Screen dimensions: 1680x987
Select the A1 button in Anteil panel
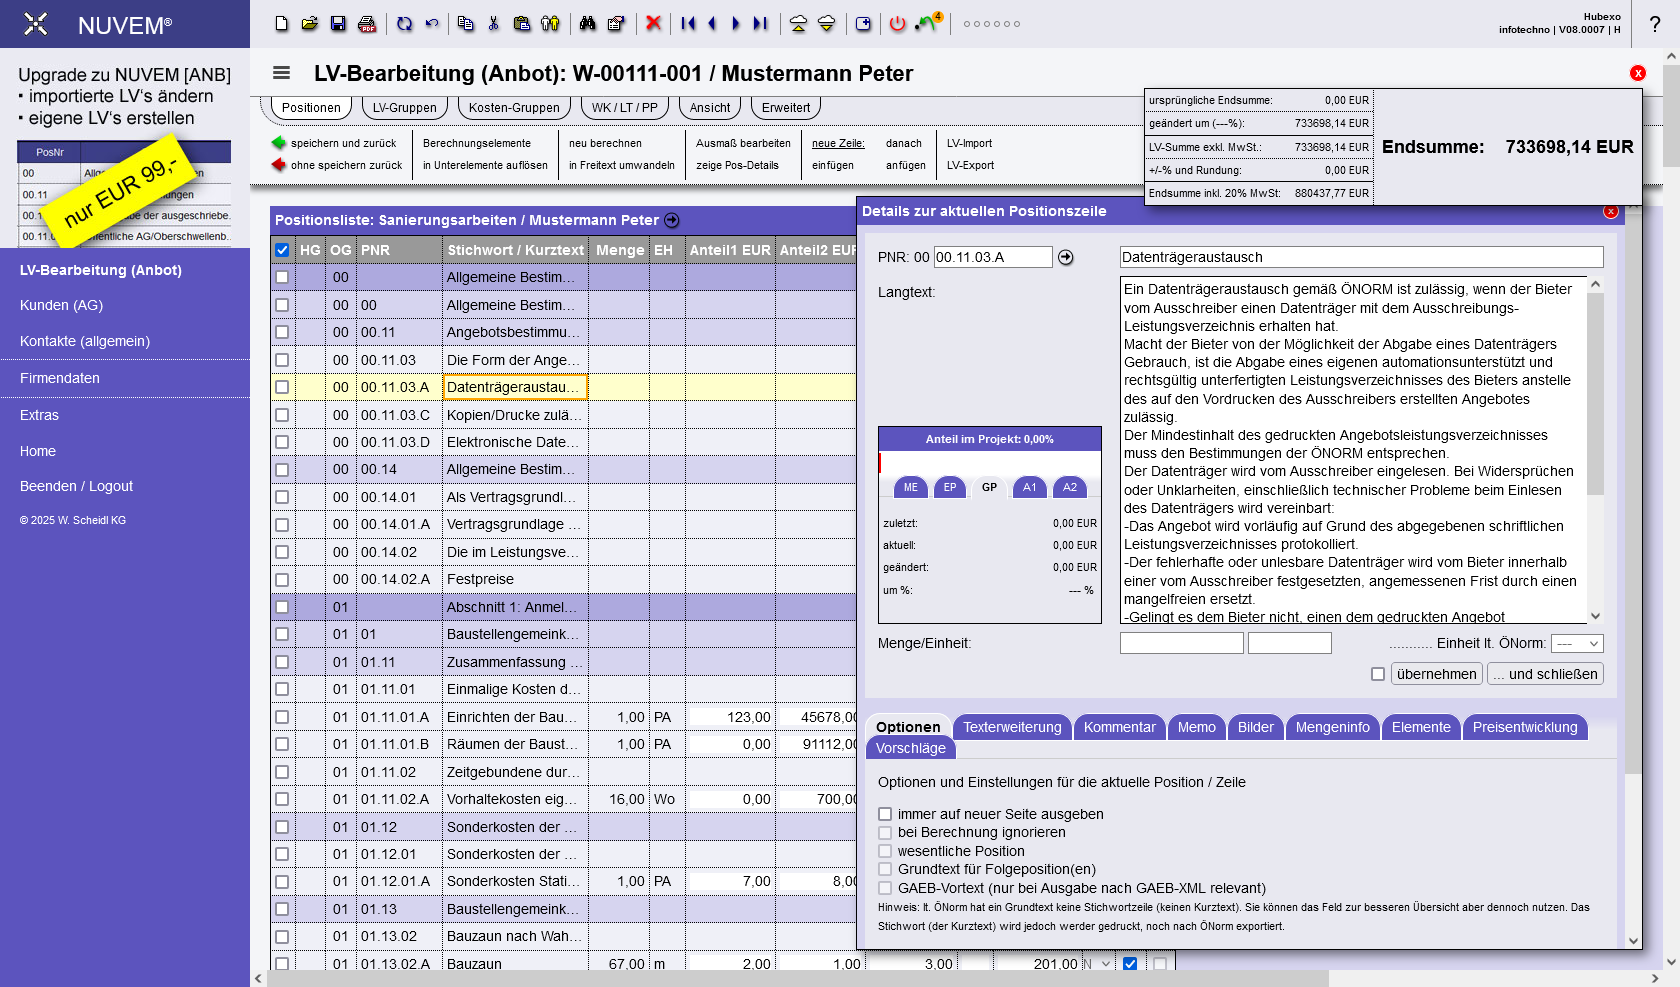tap(1030, 487)
